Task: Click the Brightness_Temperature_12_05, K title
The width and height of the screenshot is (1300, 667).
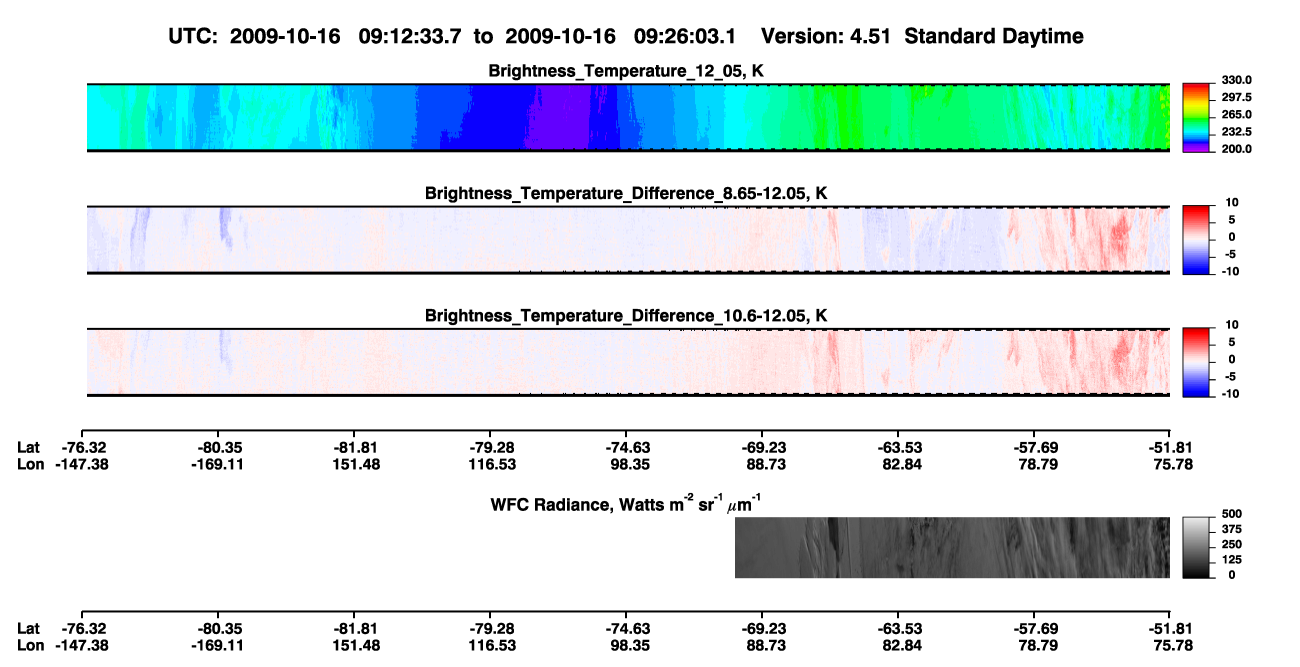Action: pos(626,70)
